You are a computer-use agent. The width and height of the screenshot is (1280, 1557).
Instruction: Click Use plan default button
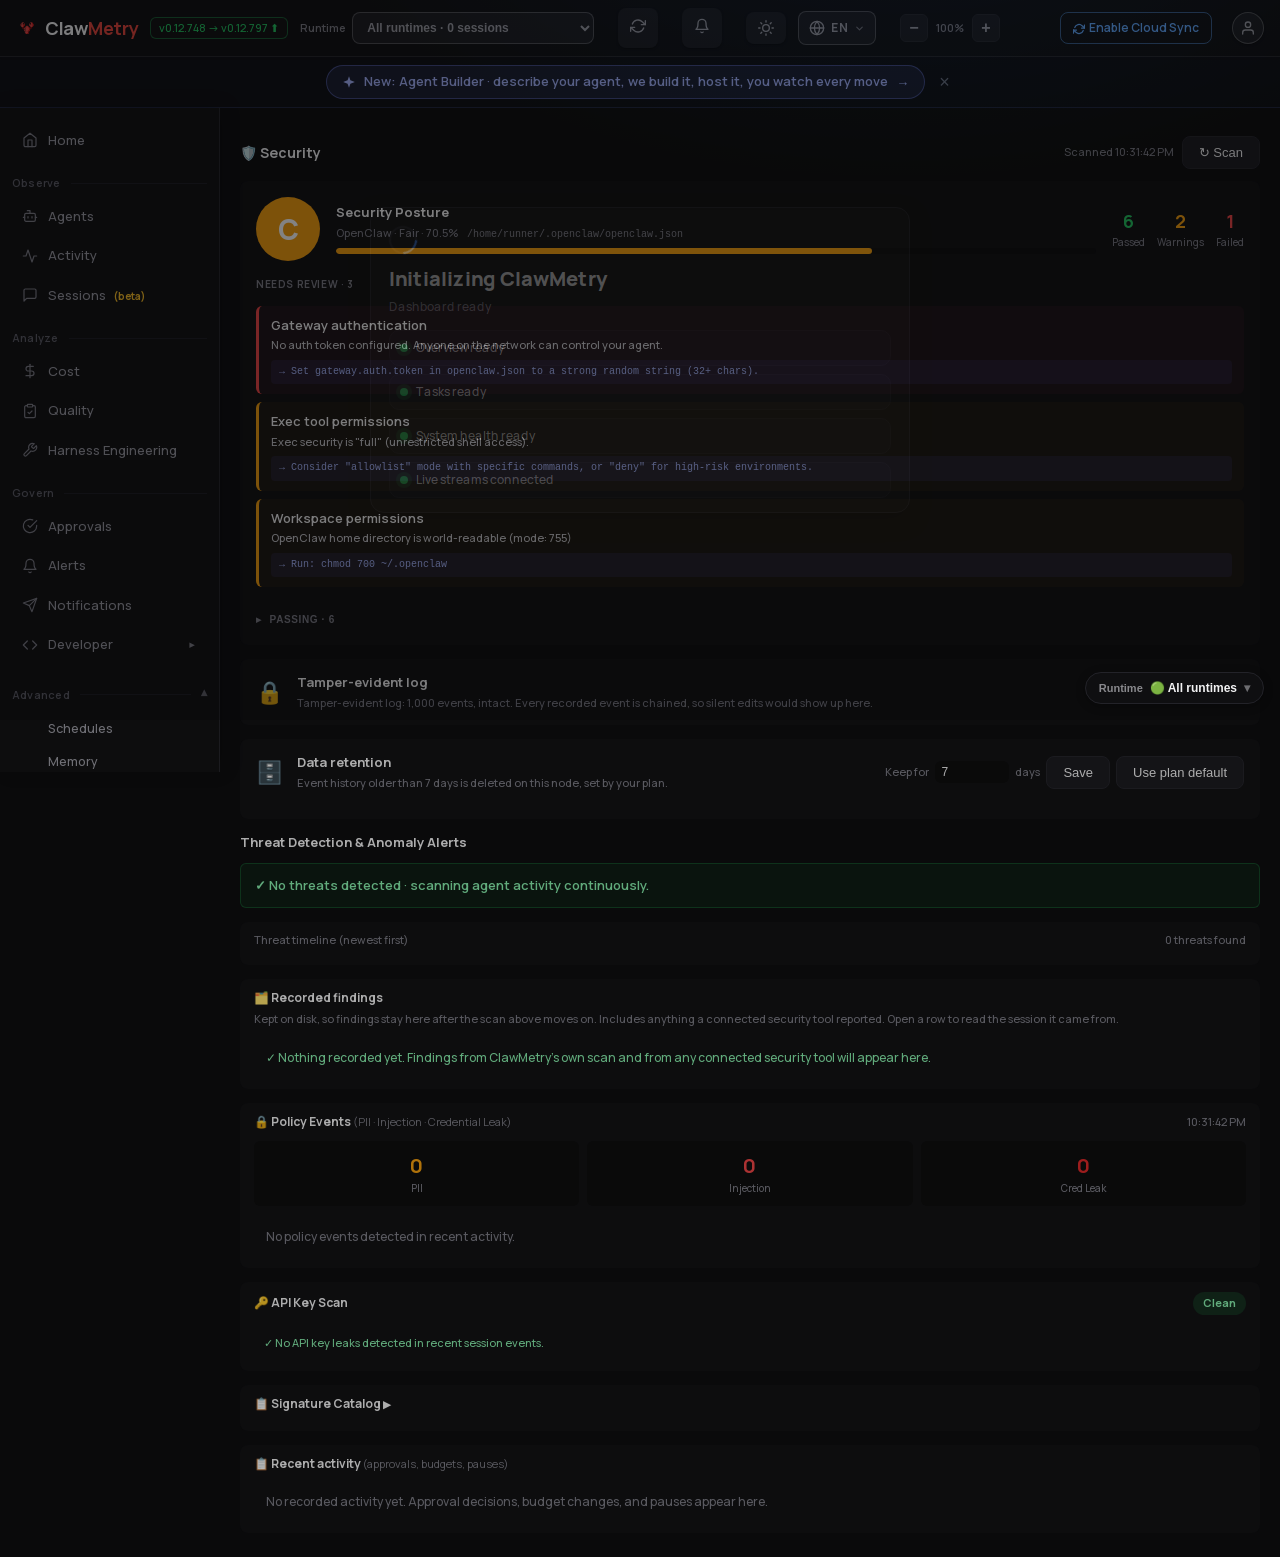pyautogui.click(x=1180, y=772)
